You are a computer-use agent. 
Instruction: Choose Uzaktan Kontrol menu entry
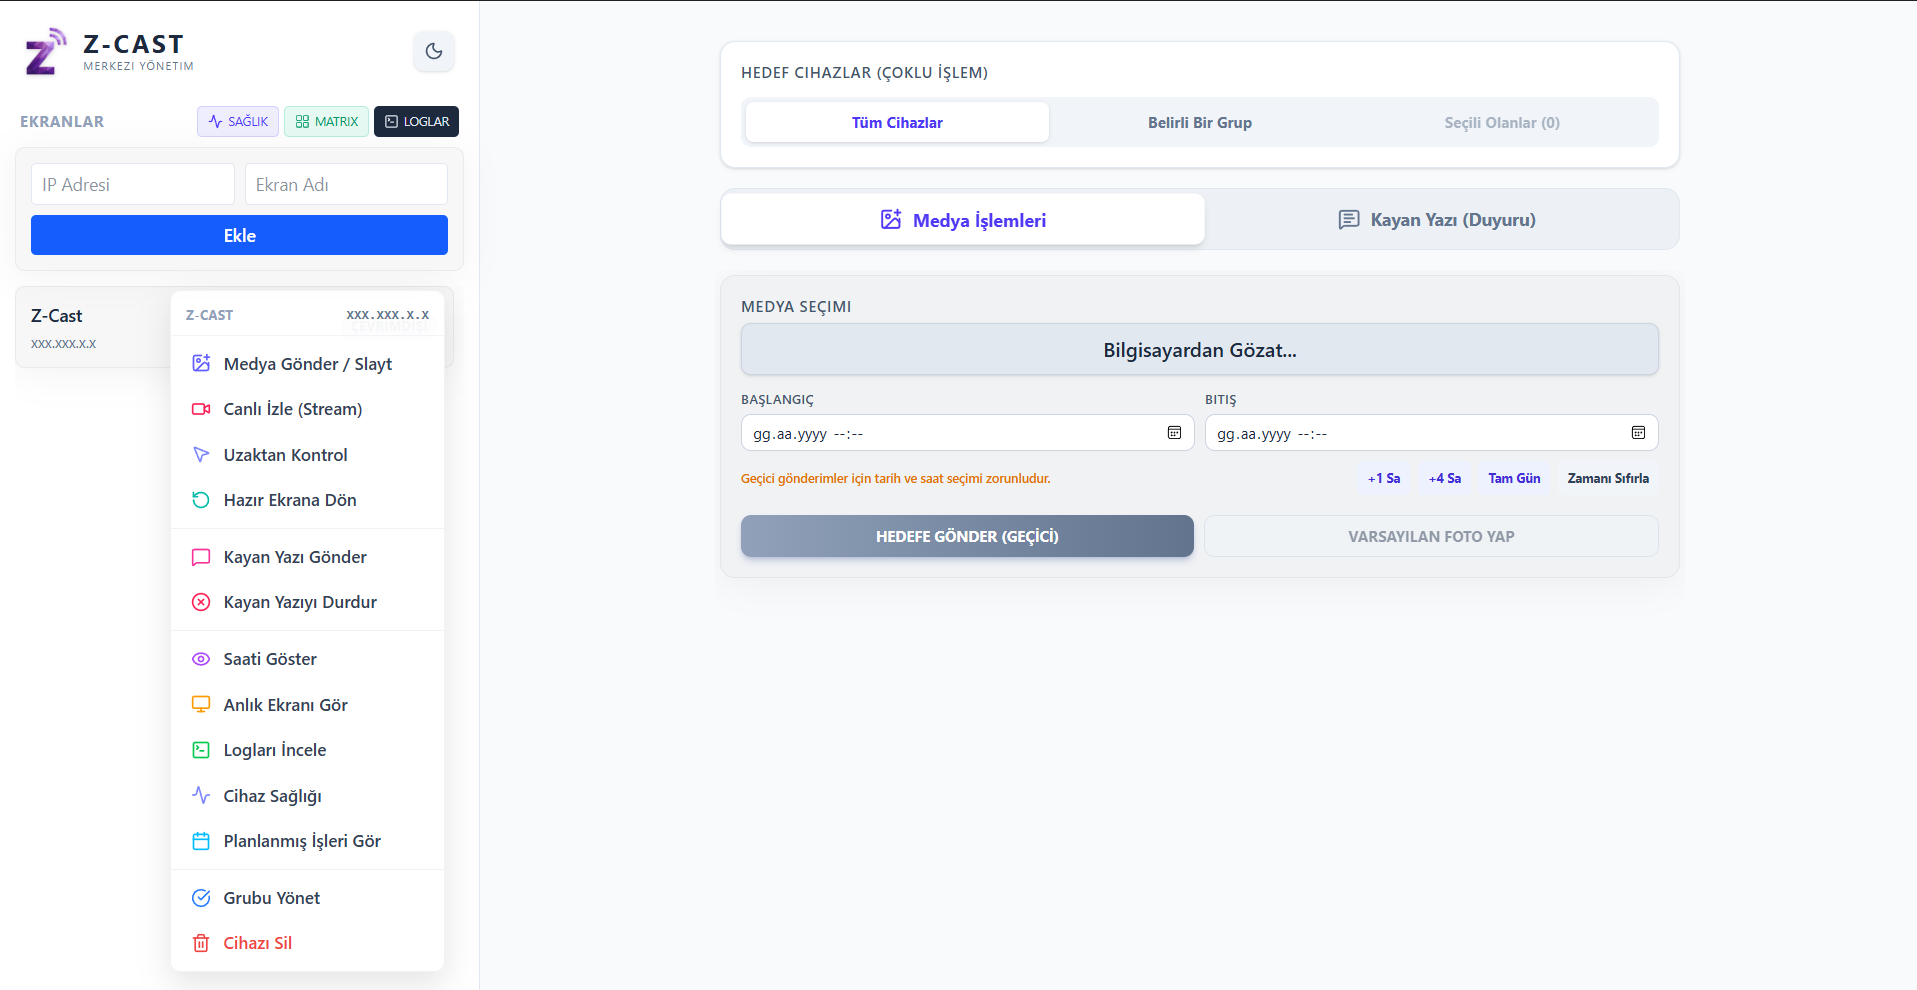pos(307,455)
